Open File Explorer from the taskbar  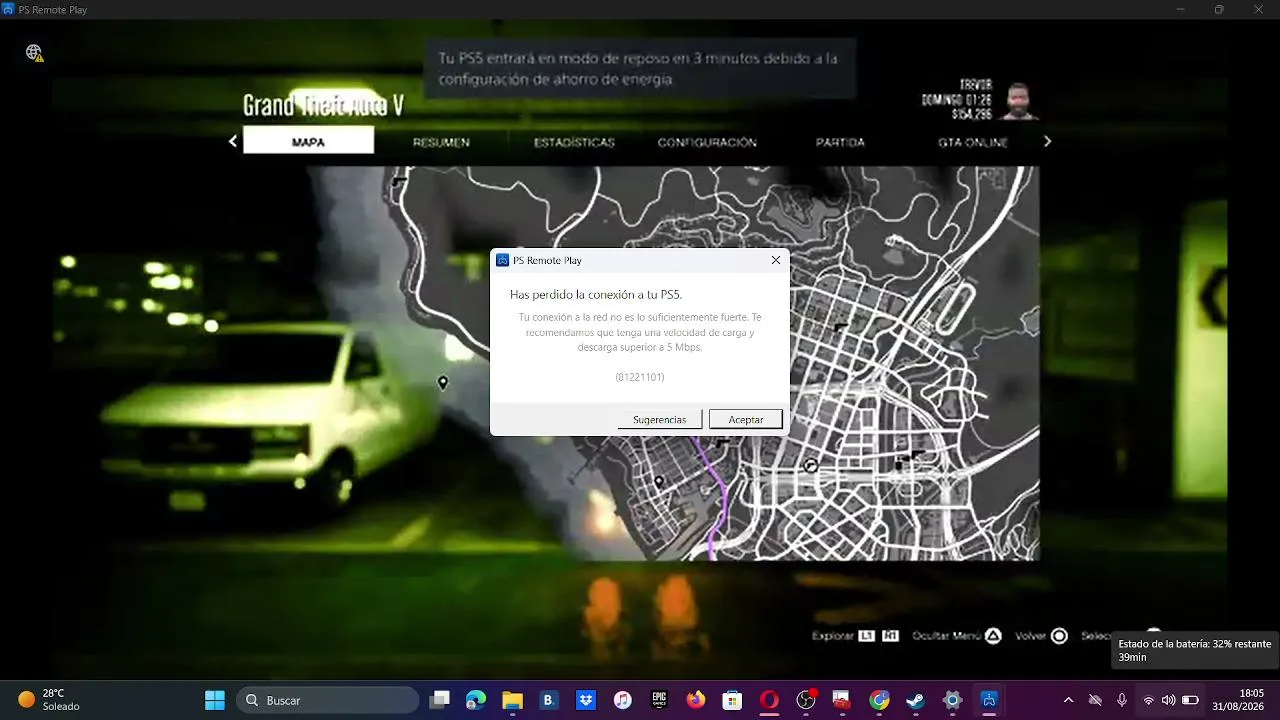tap(512, 700)
